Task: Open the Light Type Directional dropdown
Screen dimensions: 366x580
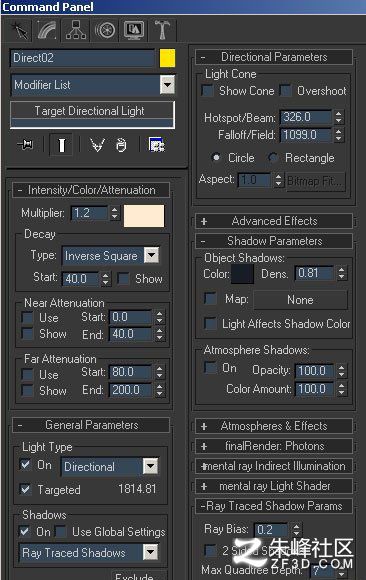Action: (151, 466)
